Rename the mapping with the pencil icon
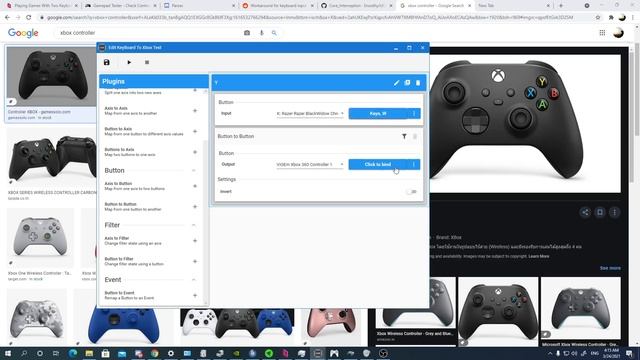 tap(396, 83)
